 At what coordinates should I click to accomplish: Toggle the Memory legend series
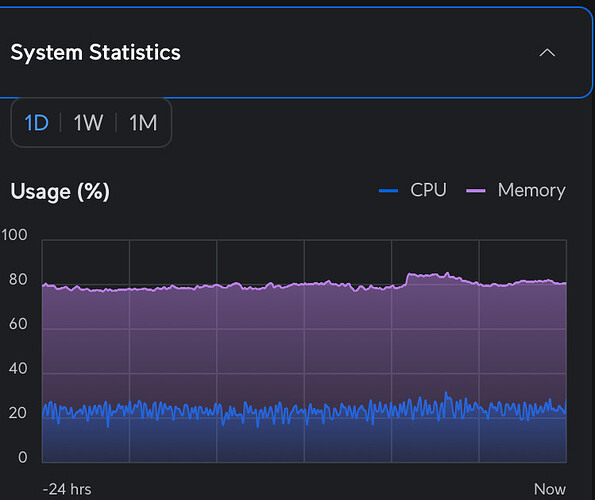(531, 190)
